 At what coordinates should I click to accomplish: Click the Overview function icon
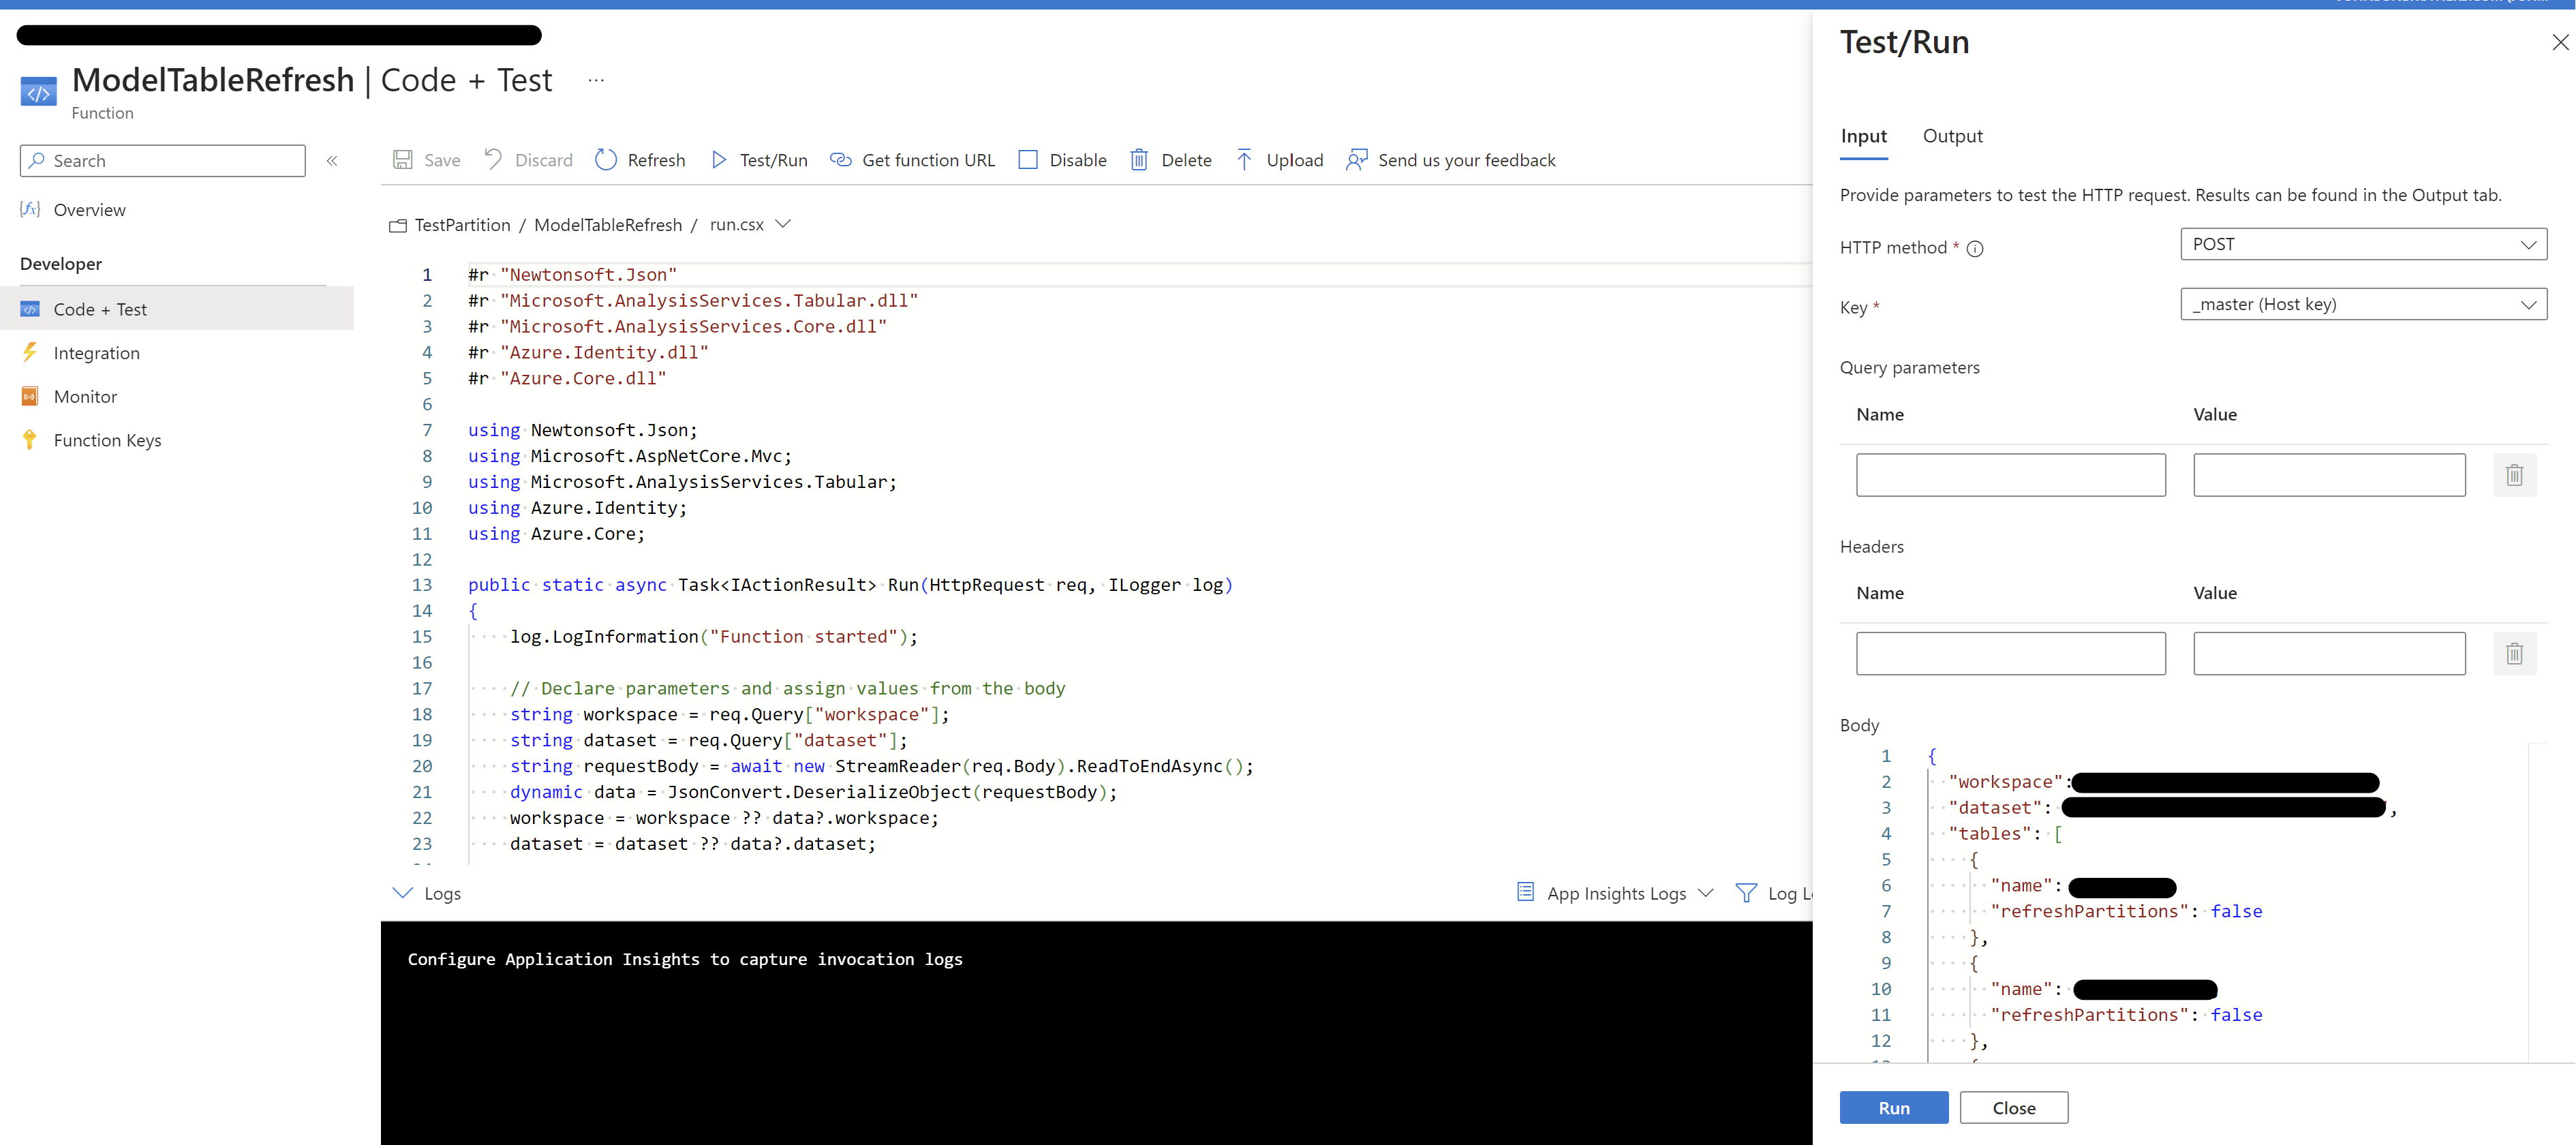click(x=30, y=209)
